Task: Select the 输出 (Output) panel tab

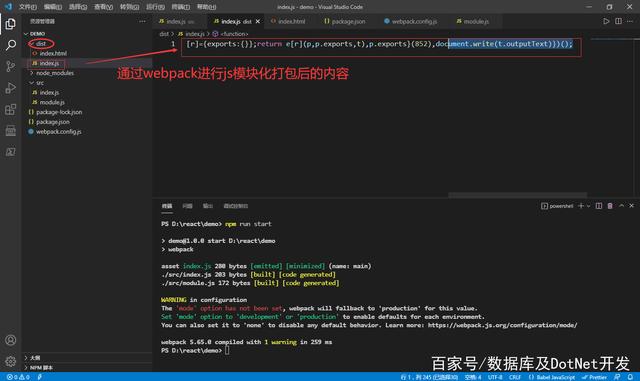Action: tap(208, 206)
